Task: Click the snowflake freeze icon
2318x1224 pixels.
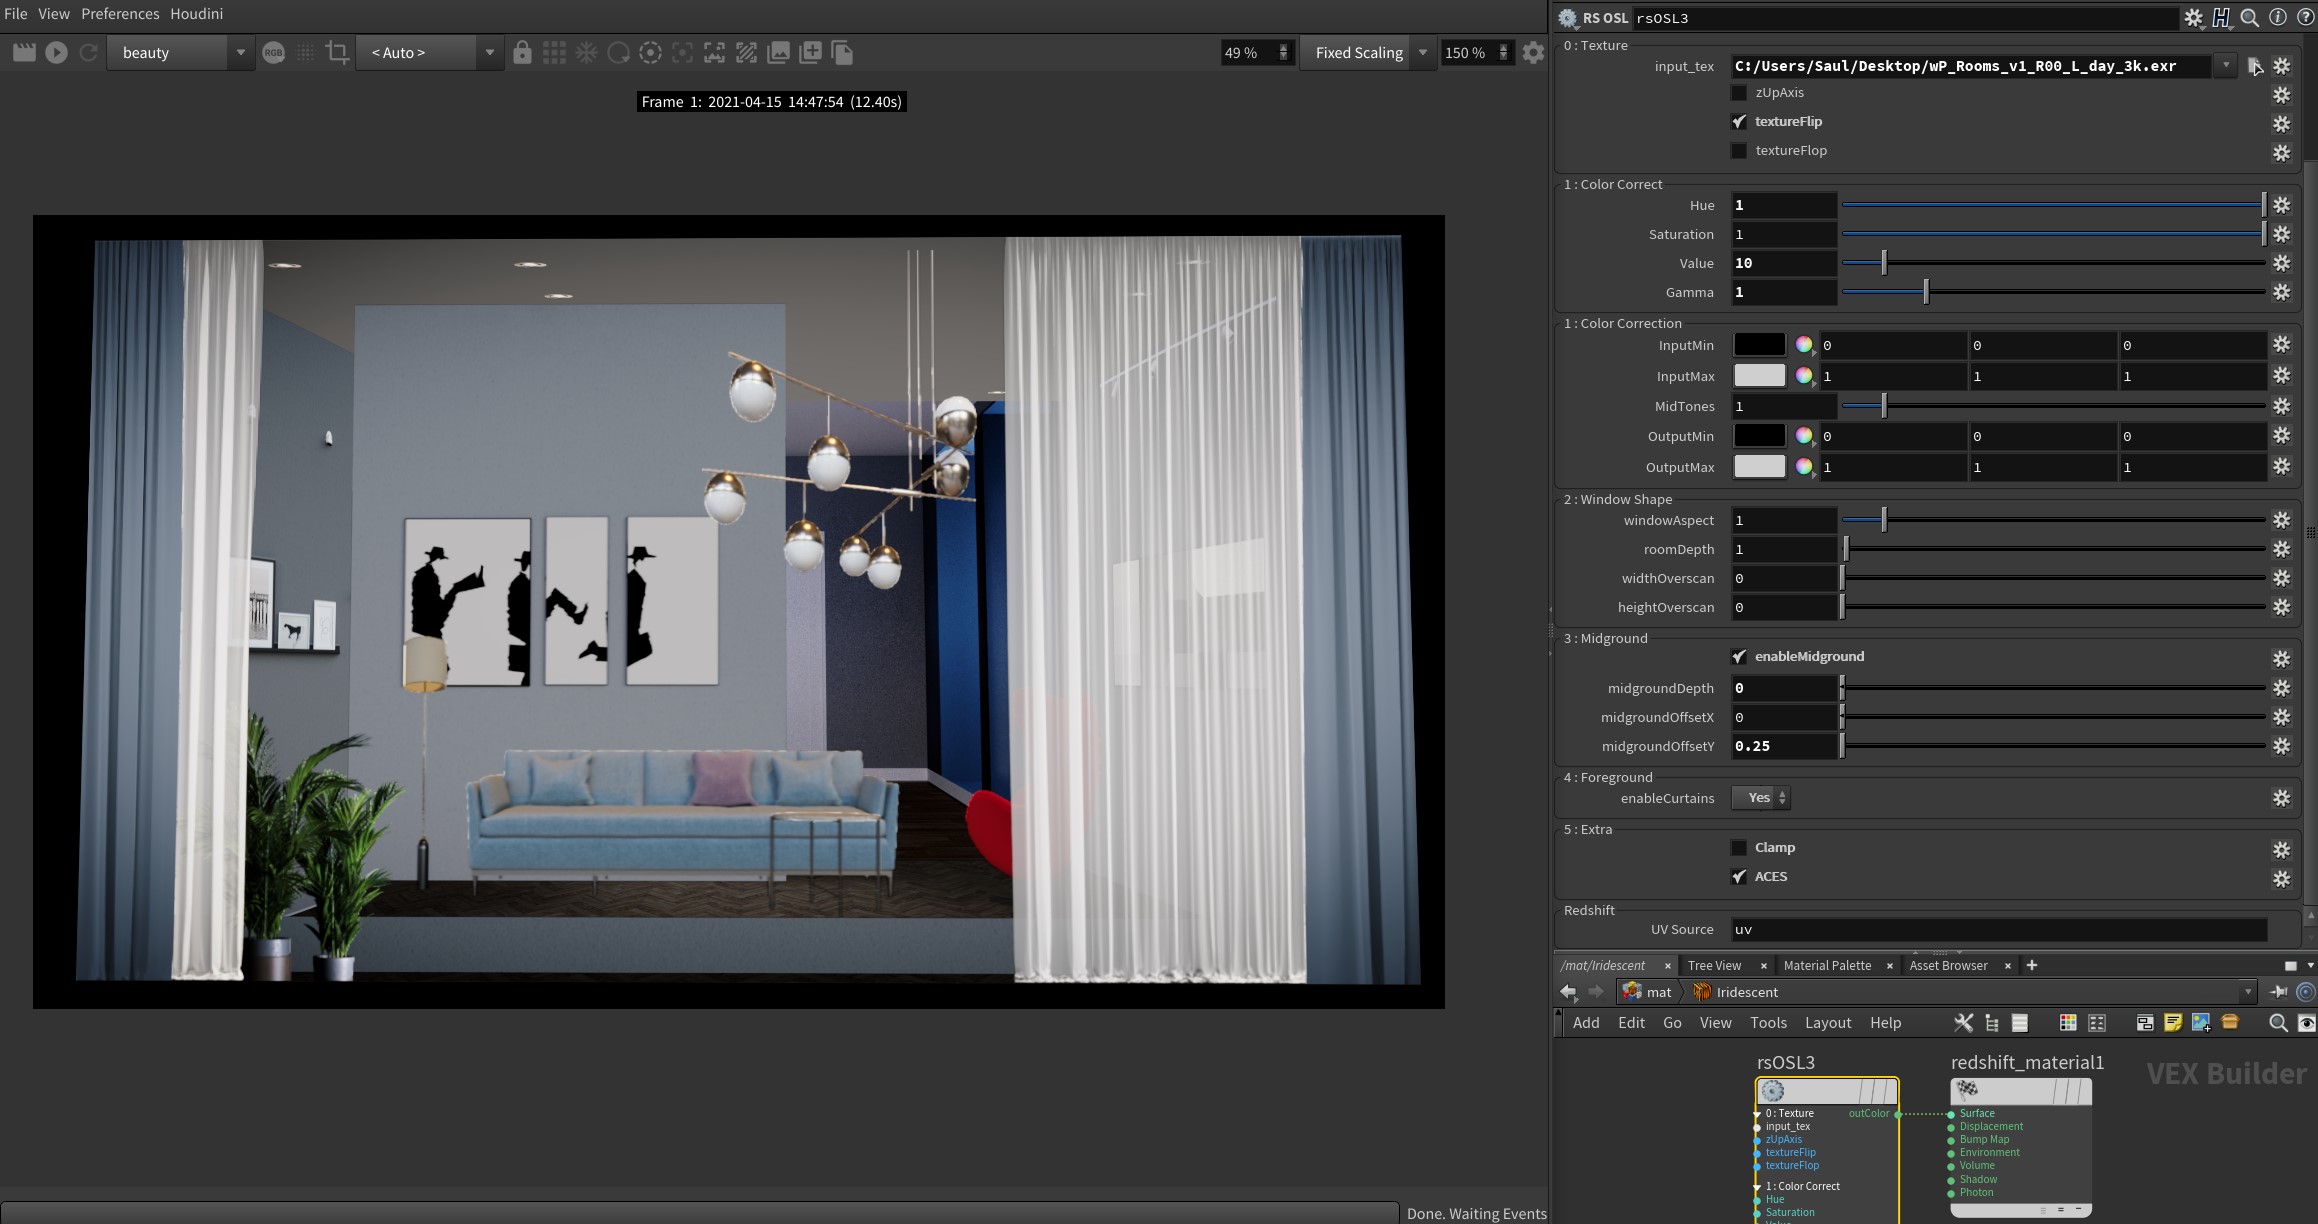Action: point(586,53)
